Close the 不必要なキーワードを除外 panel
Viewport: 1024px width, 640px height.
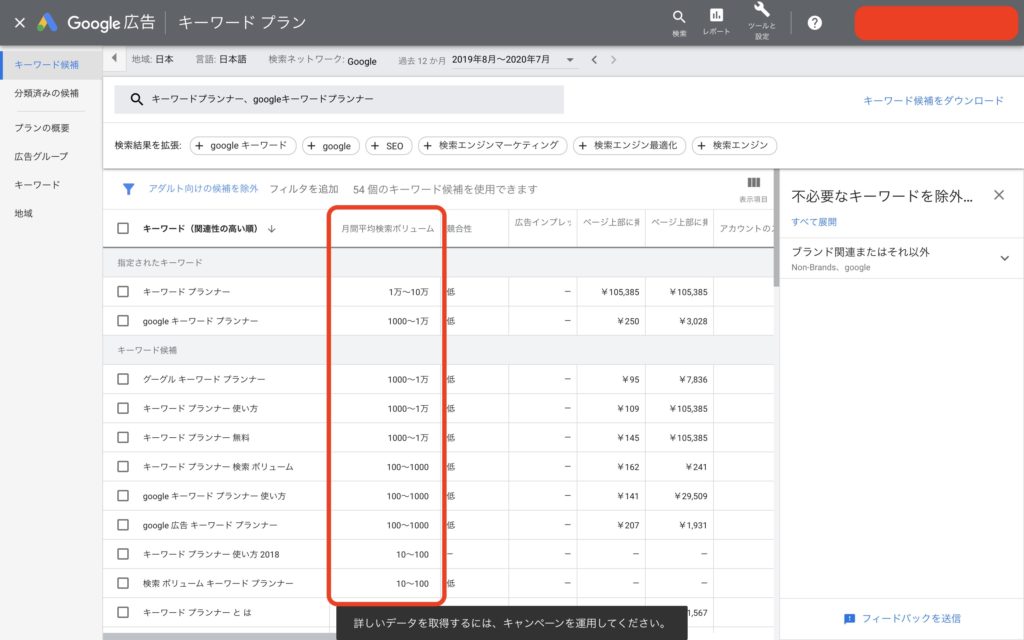(999, 195)
